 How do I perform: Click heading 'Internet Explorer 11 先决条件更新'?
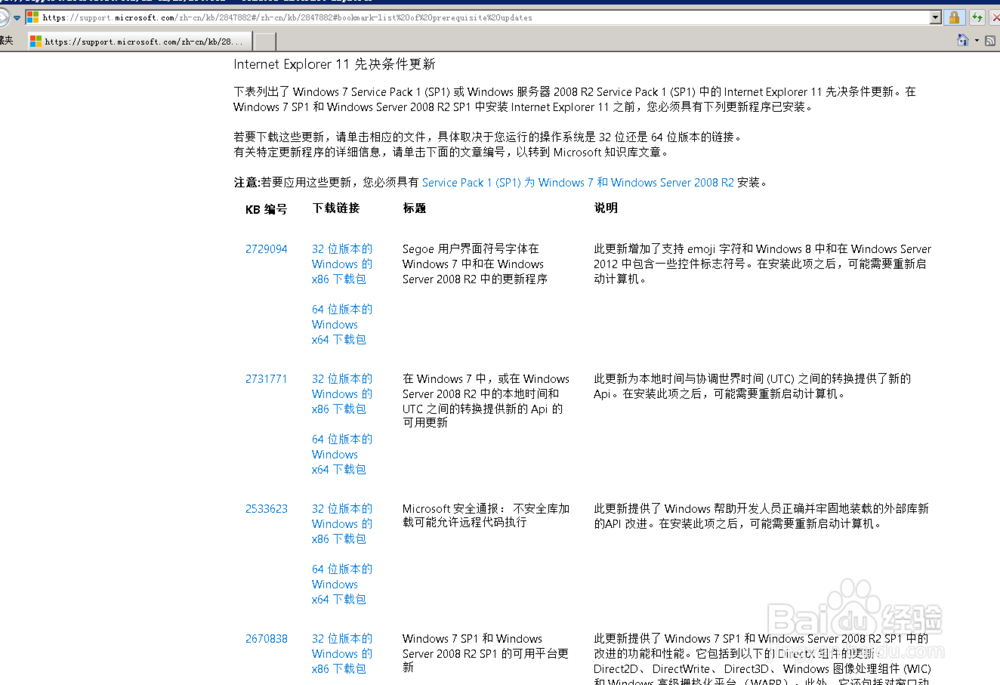tap(334, 64)
